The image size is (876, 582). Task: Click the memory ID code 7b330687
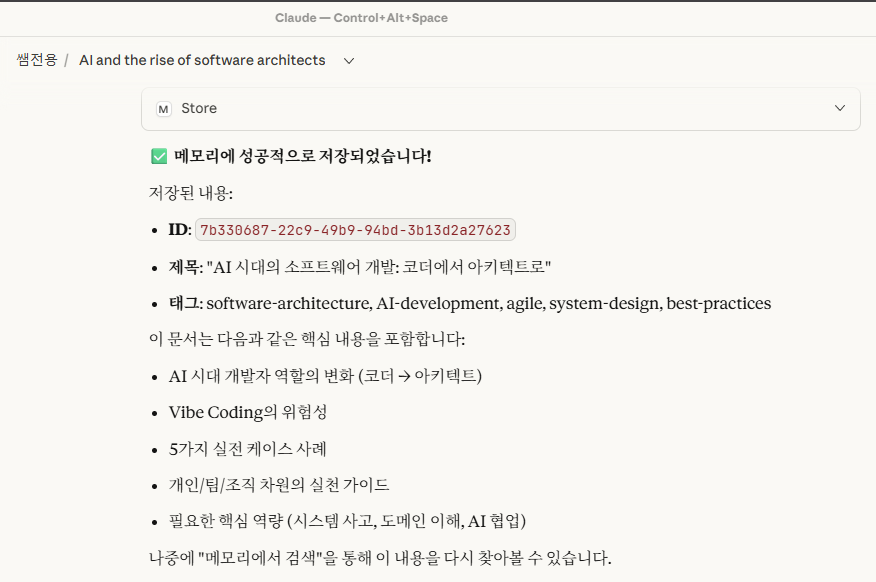tap(355, 230)
